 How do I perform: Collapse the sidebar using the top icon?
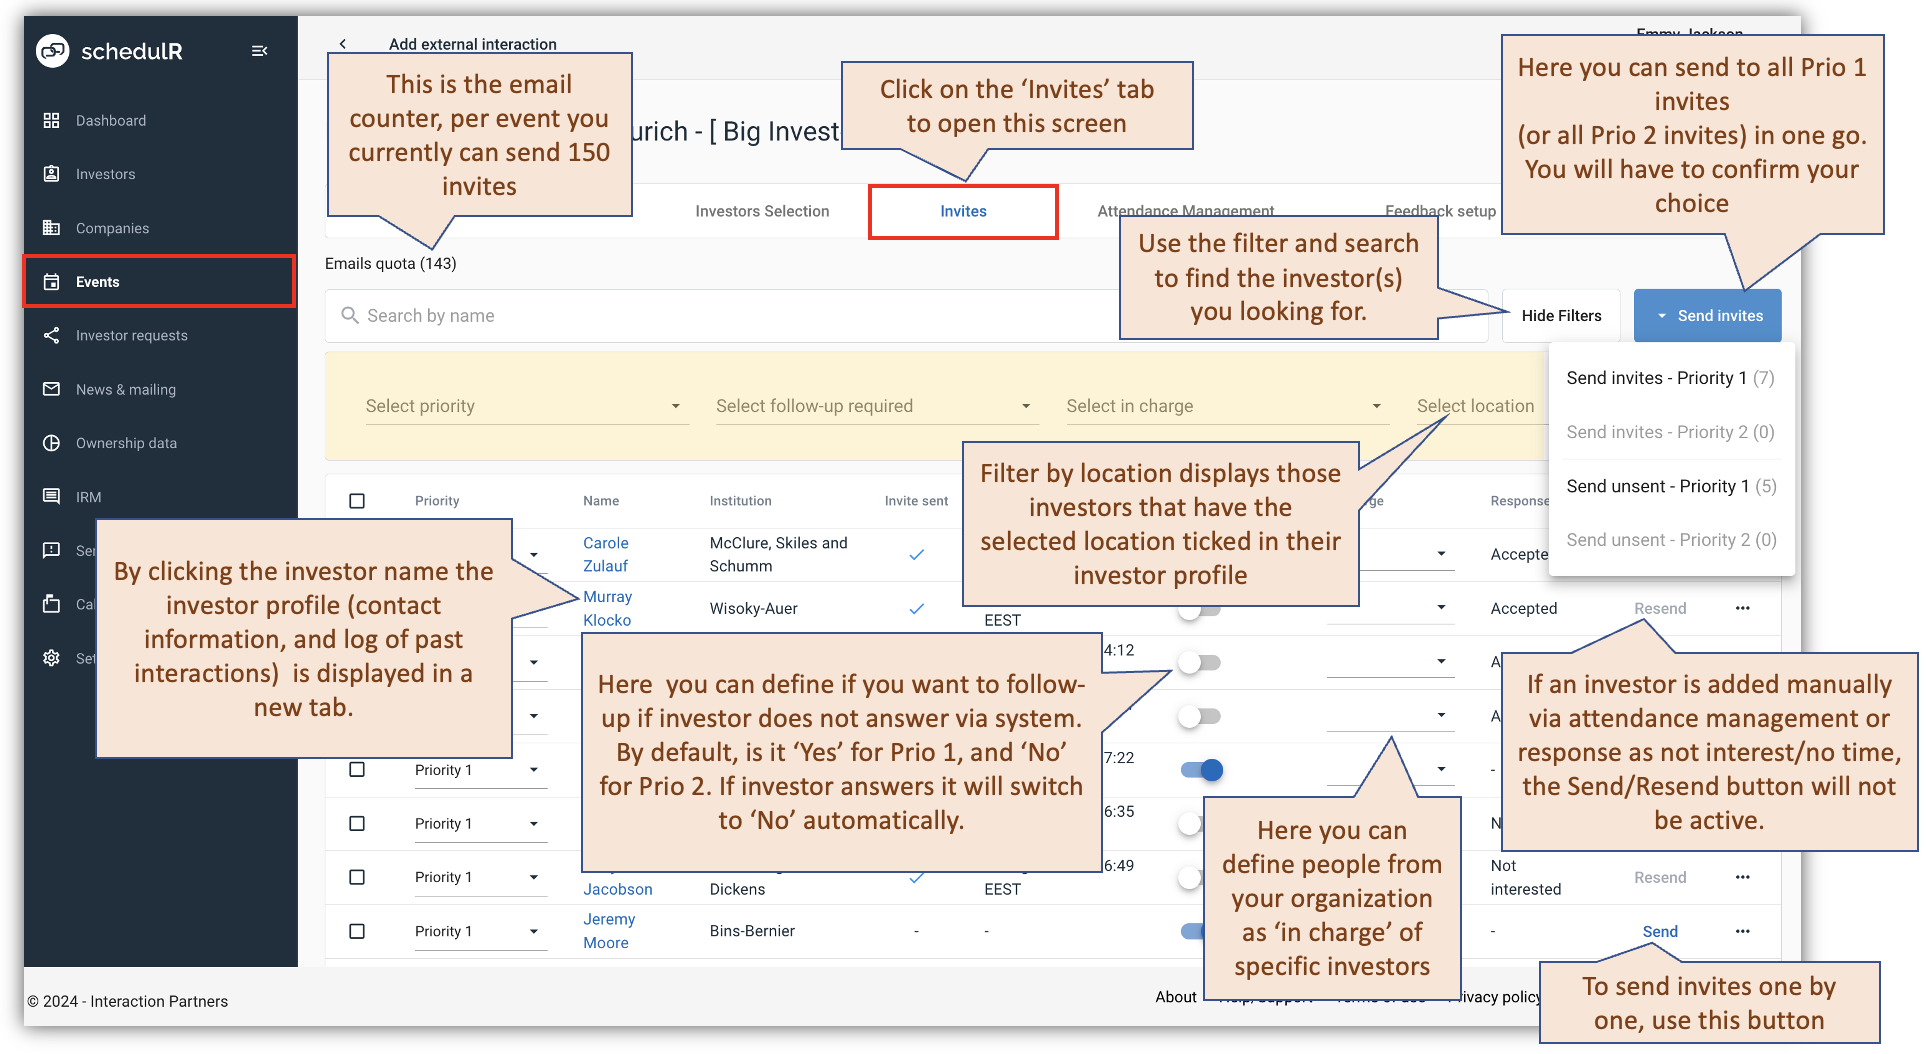(x=259, y=50)
